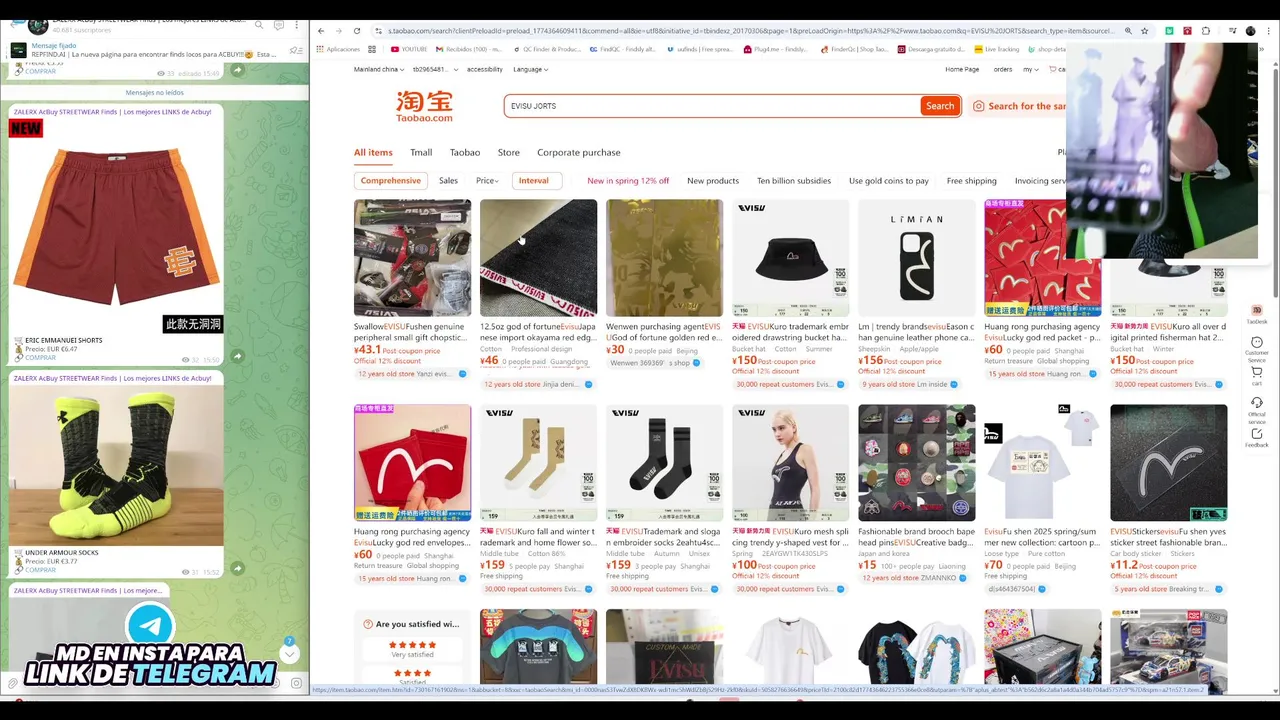Open Language dropdown
This screenshot has width=1280, height=720.
[530, 69]
